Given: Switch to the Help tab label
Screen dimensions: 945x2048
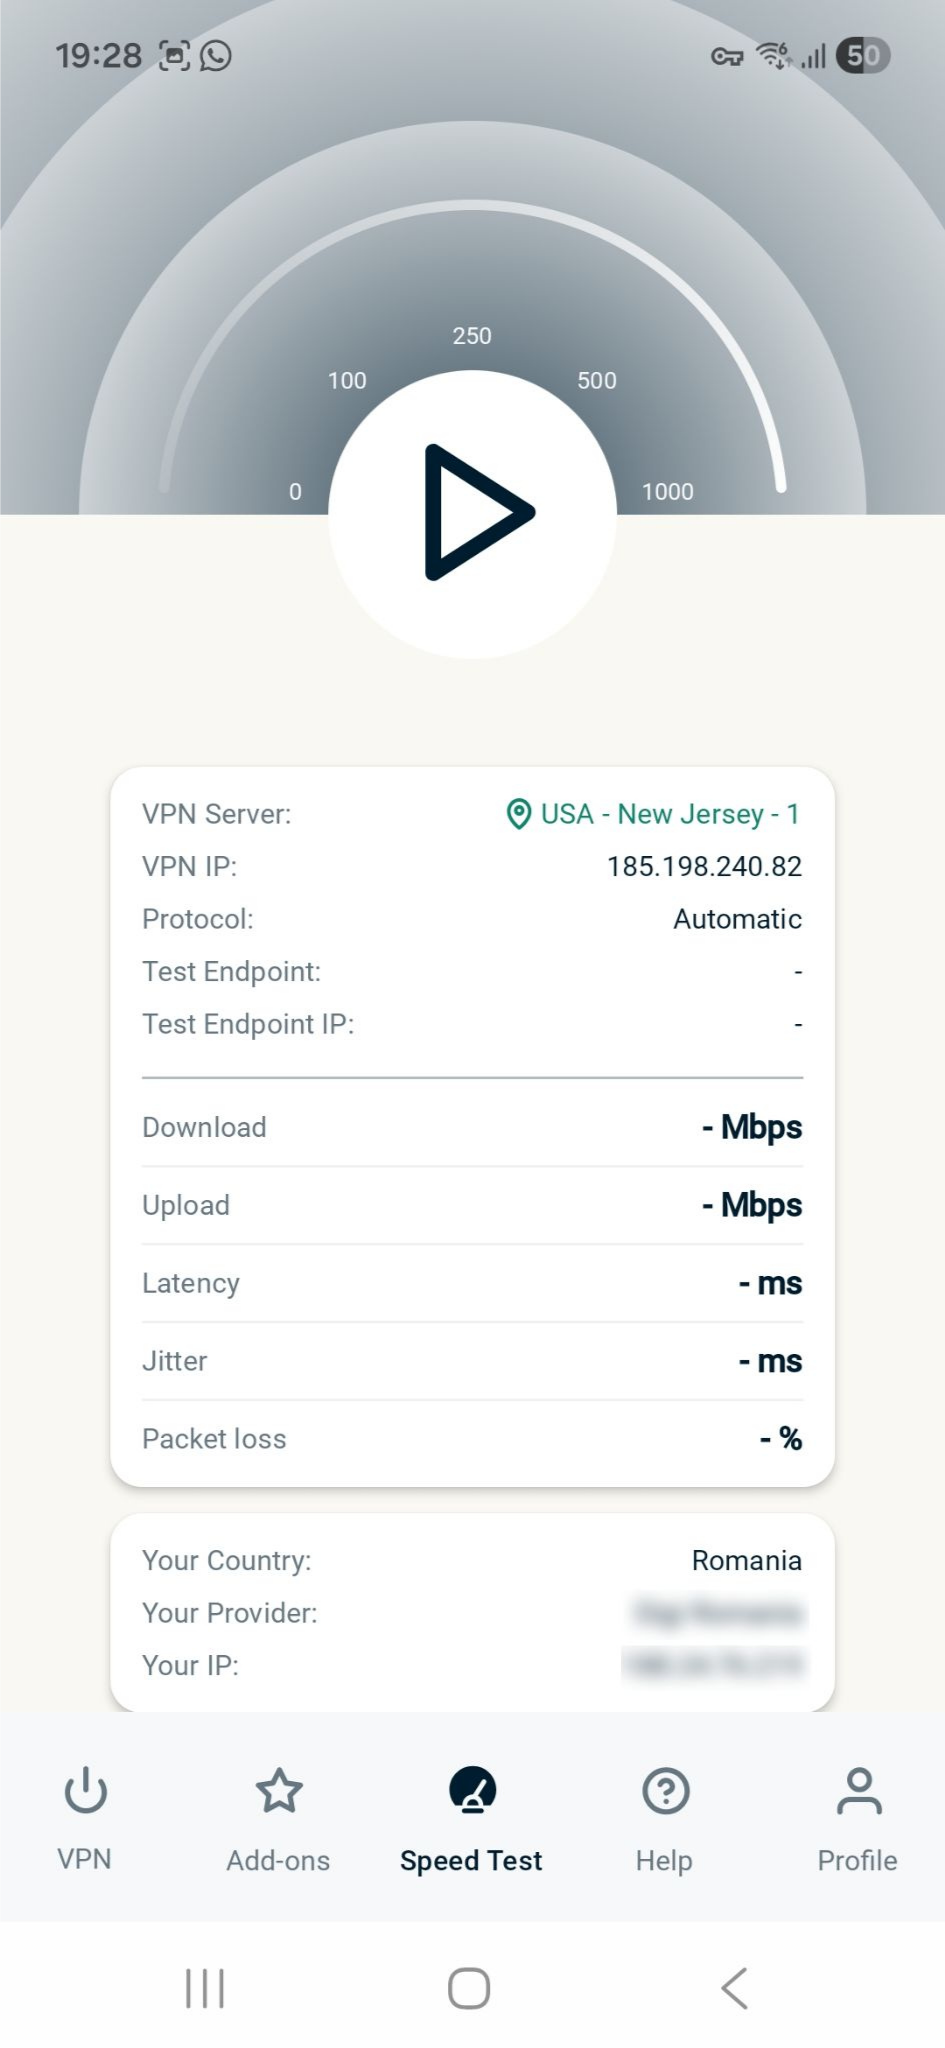Looking at the screenshot, I should (664, 1860).
